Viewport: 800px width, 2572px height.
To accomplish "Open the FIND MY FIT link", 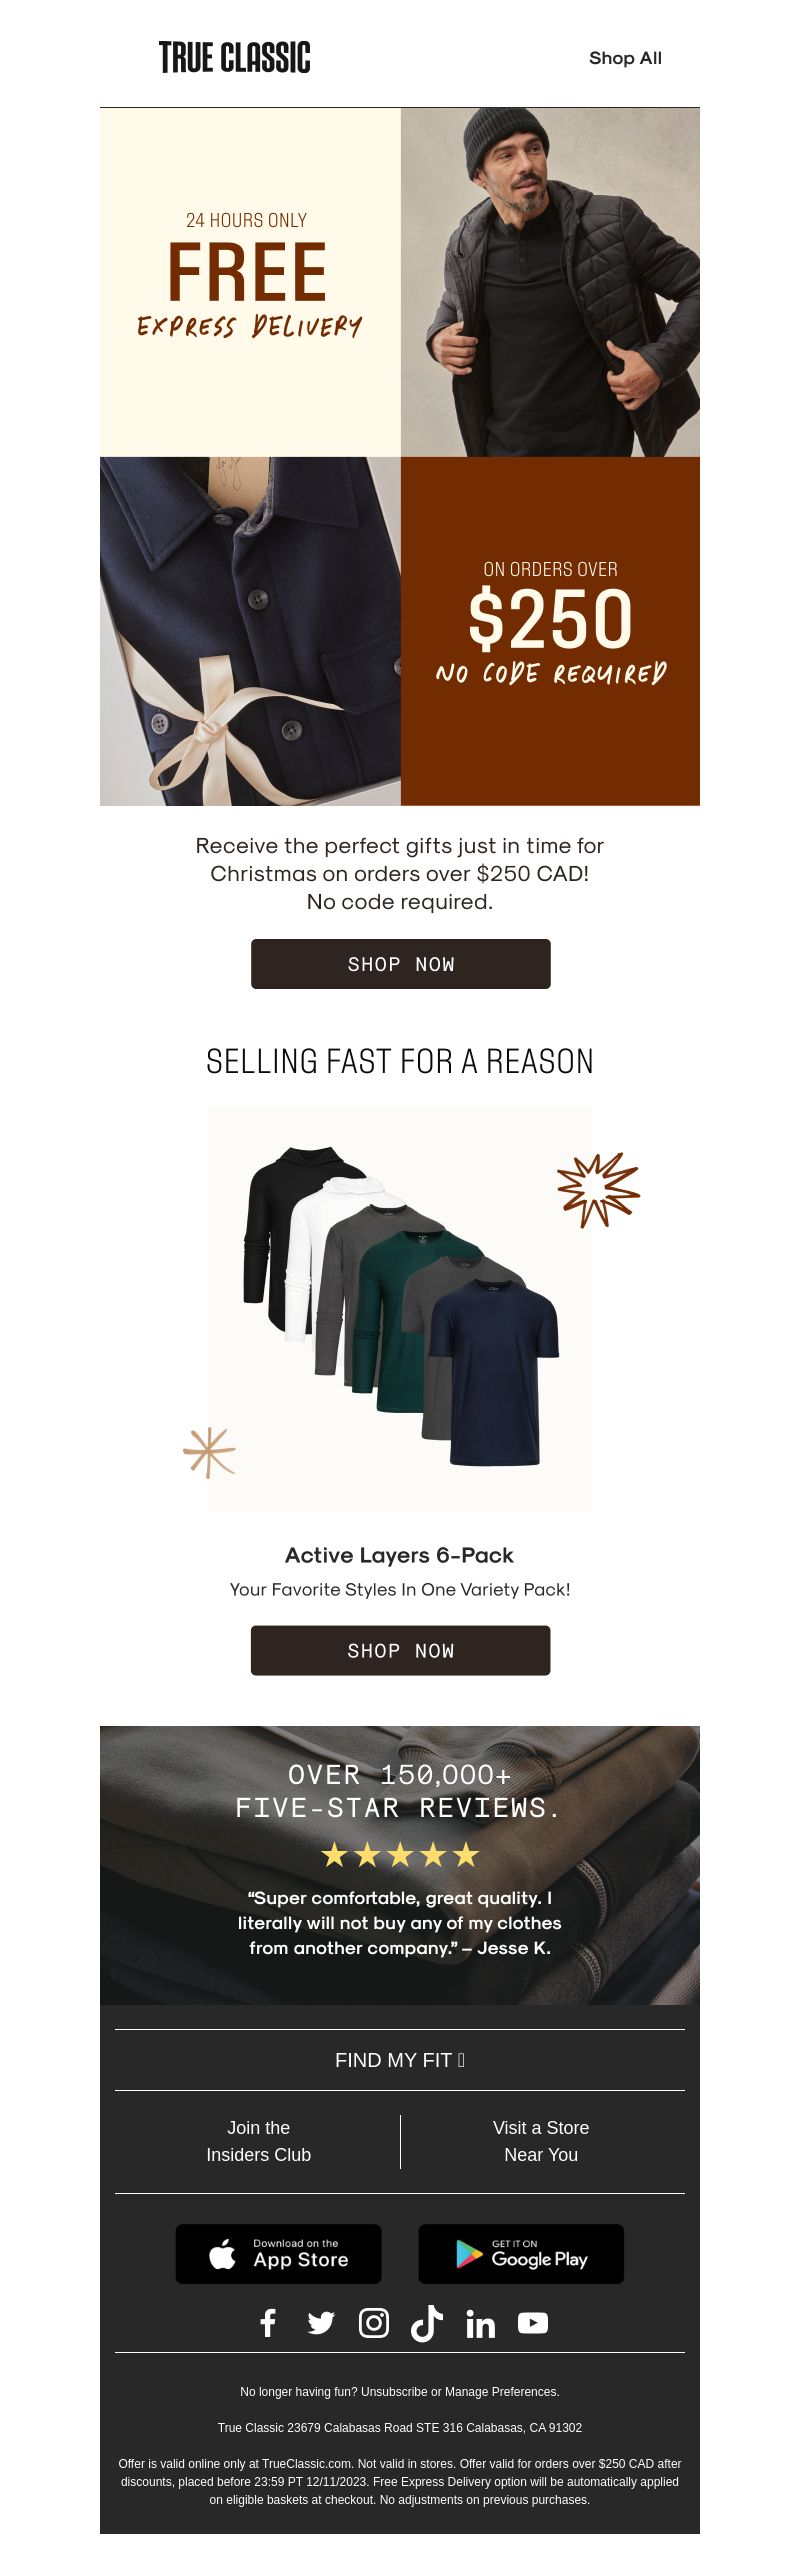I will [400, 2060].
